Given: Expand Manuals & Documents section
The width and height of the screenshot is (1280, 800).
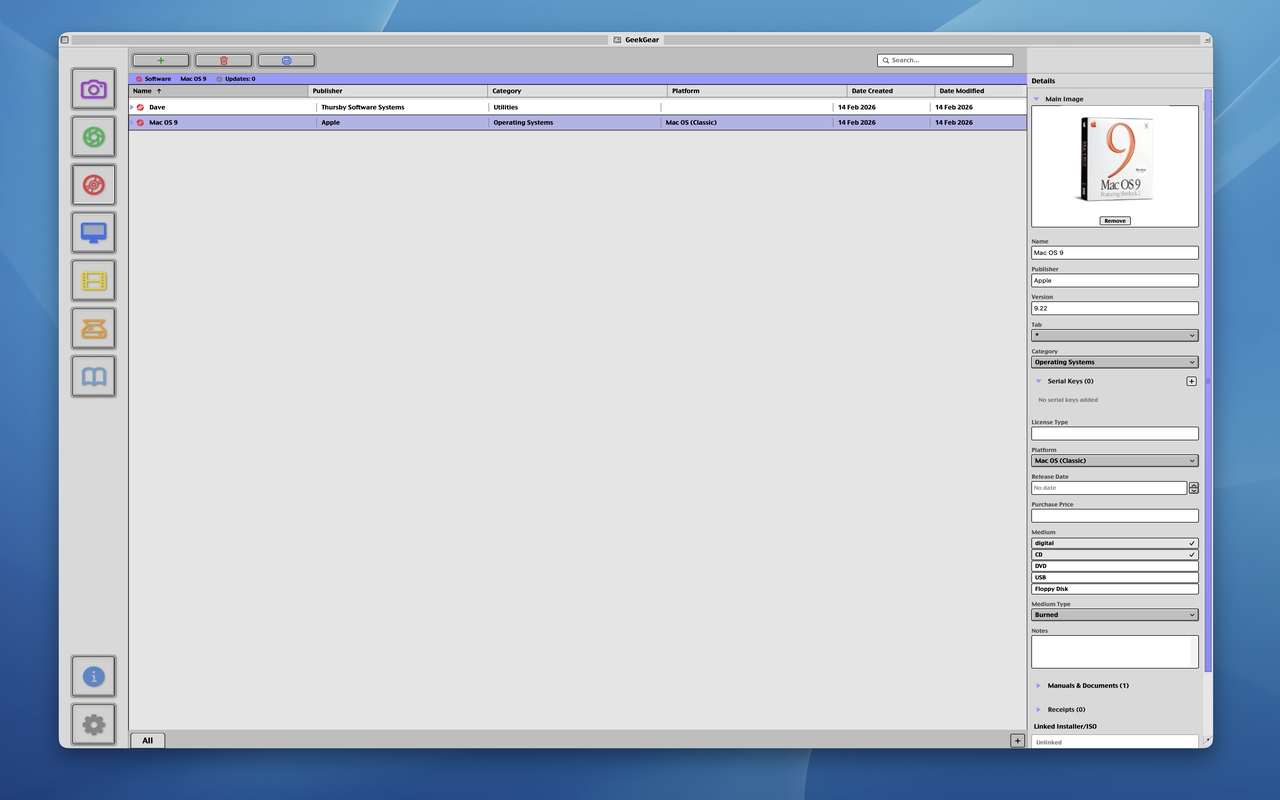Looking at the screenshot, I should click(1039, 686).
